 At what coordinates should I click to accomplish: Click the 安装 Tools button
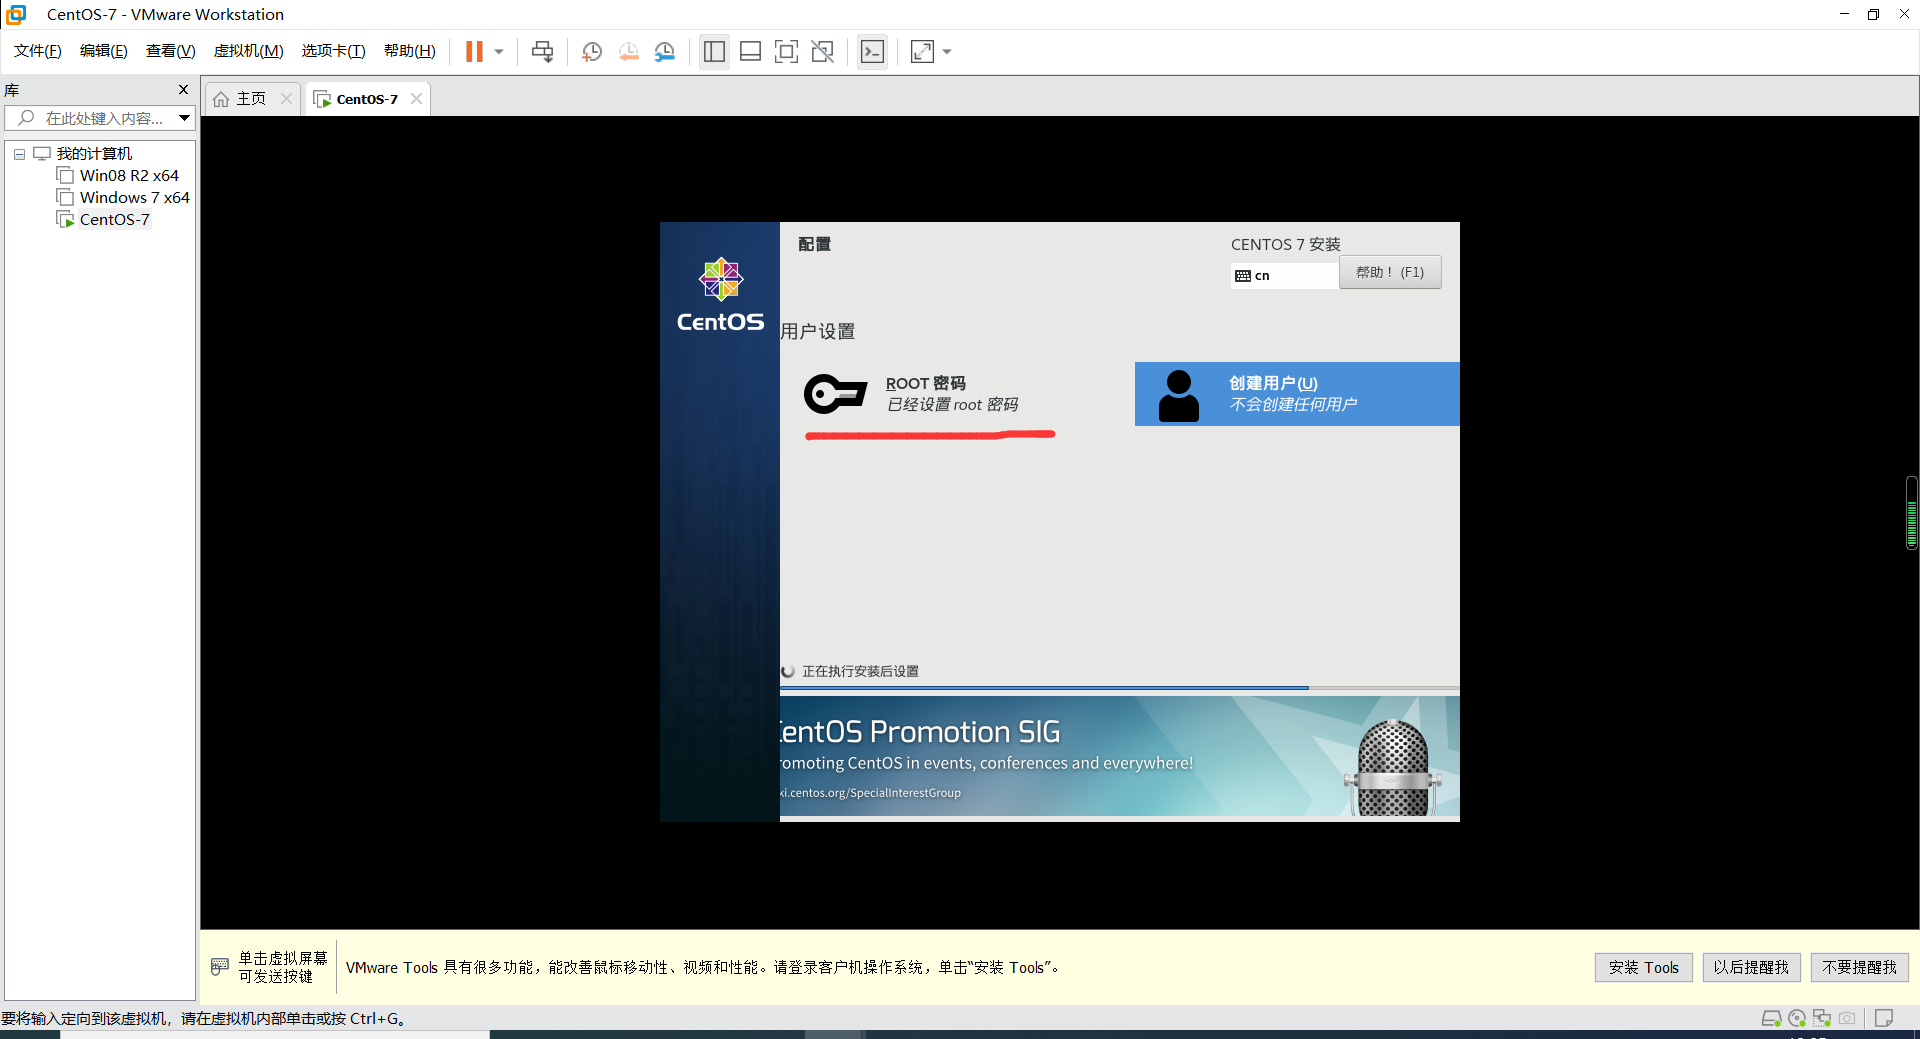tap(1643, 967)
